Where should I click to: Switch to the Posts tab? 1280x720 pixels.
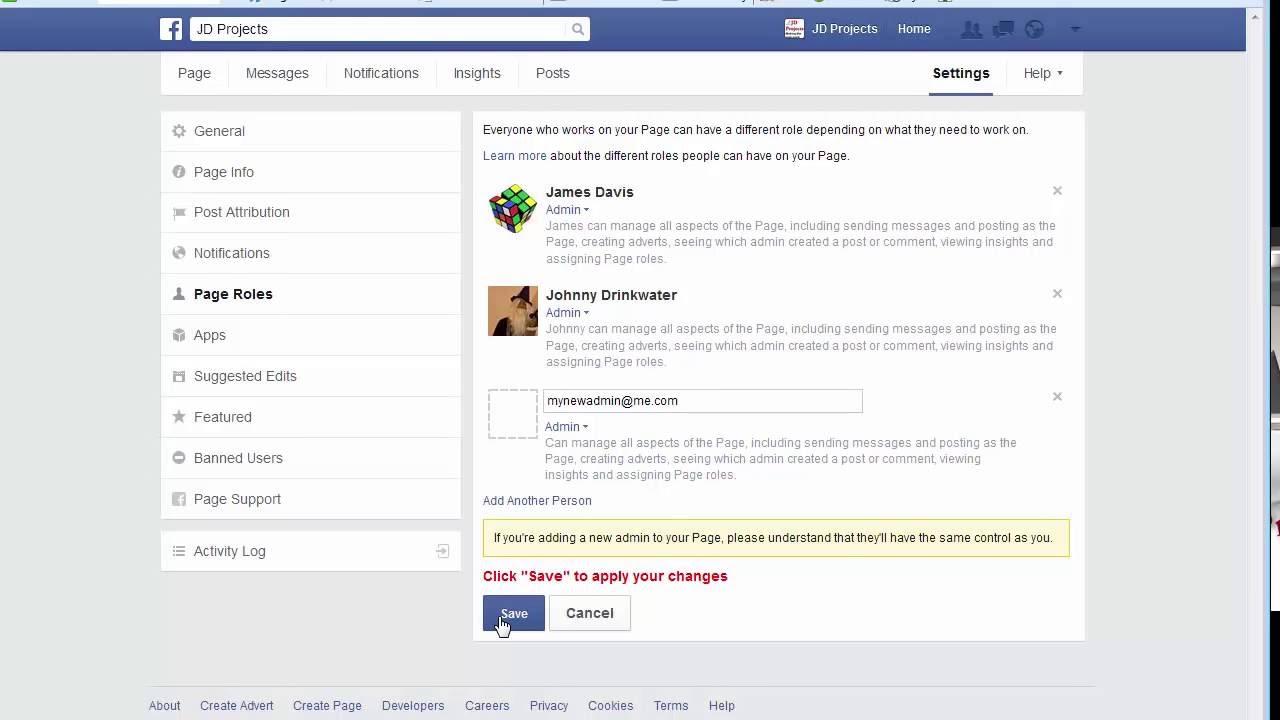552,73
